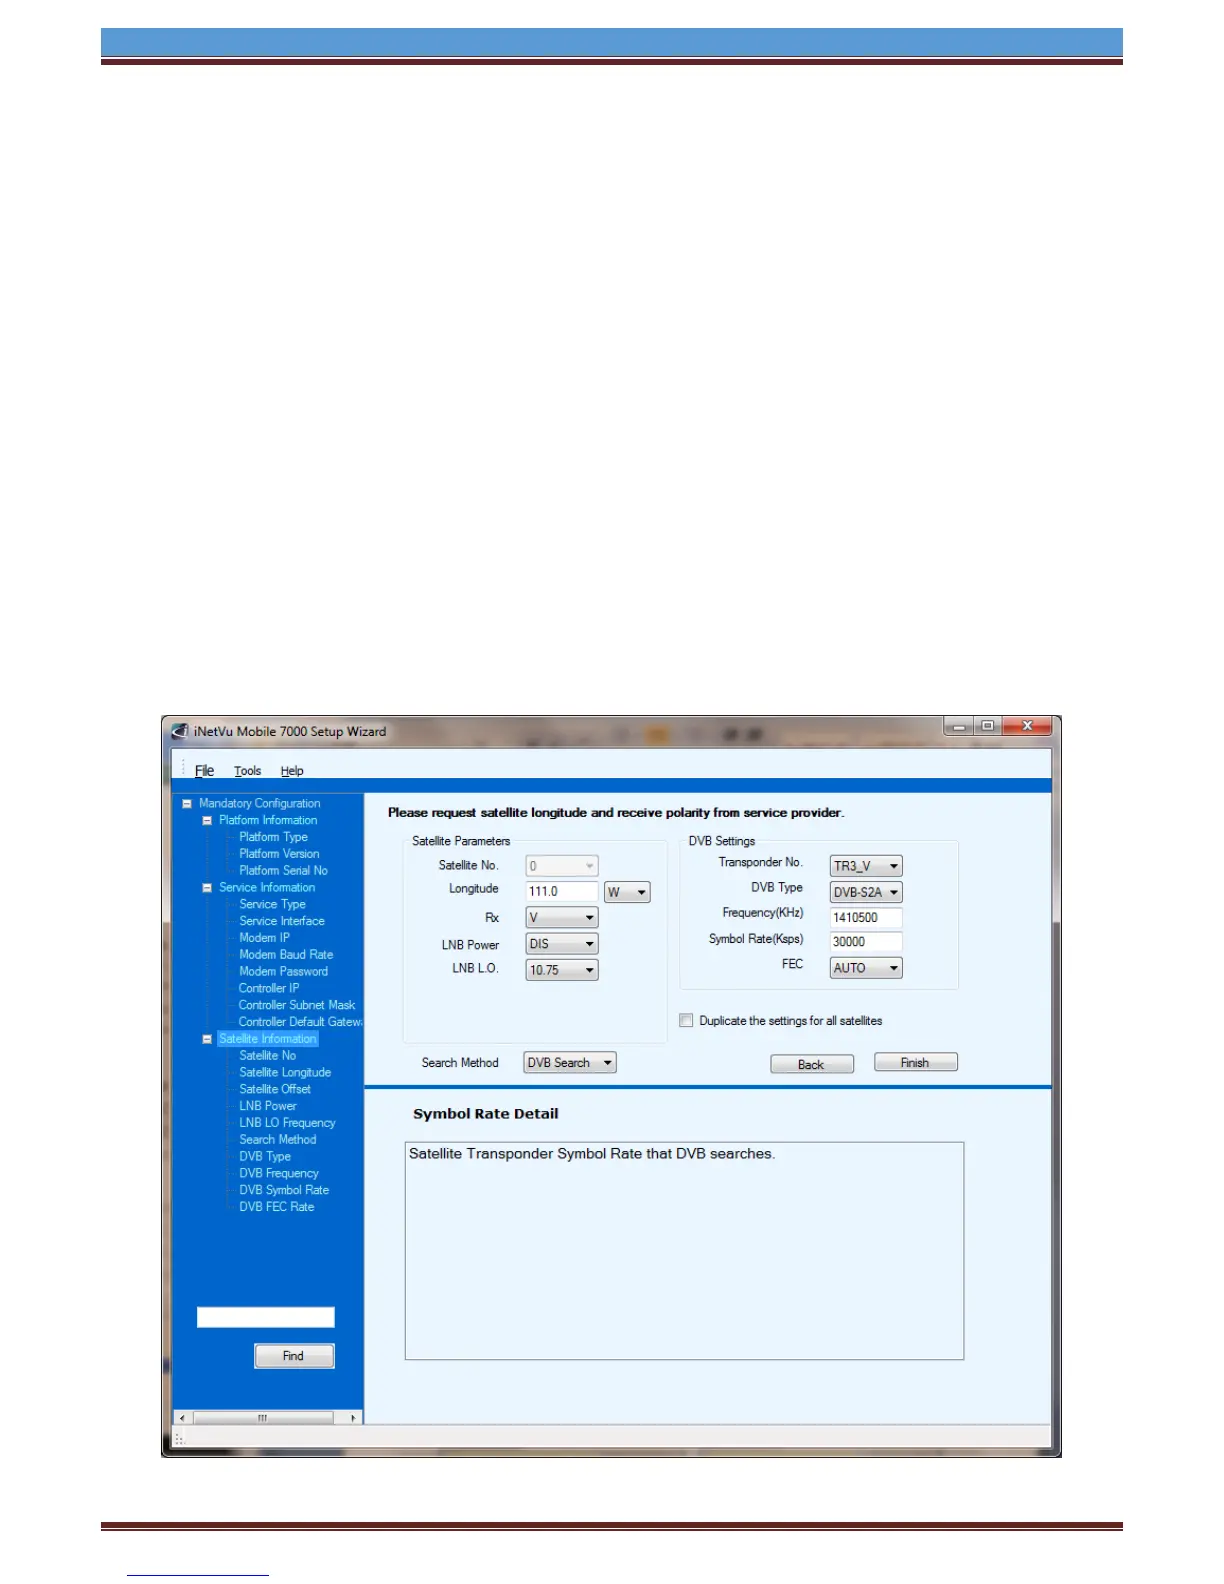
Task: Select DVB Type tree item
Action: pos(265,1157)
